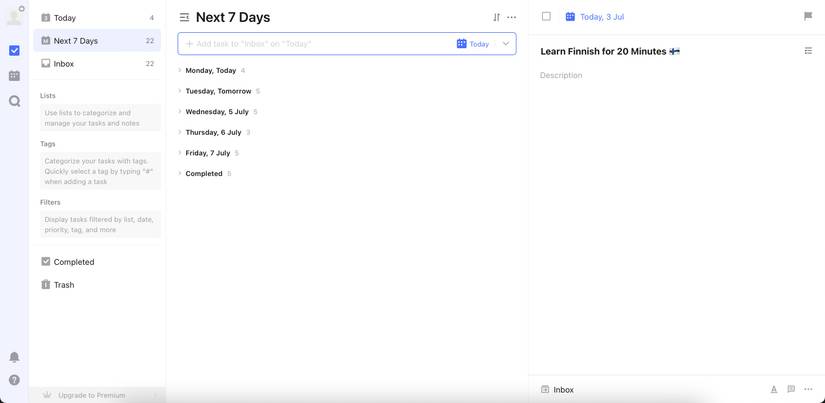Mark Learn Finnish task as complete
The height and width of the screenshot is (403, 825).
coord(546,16)
